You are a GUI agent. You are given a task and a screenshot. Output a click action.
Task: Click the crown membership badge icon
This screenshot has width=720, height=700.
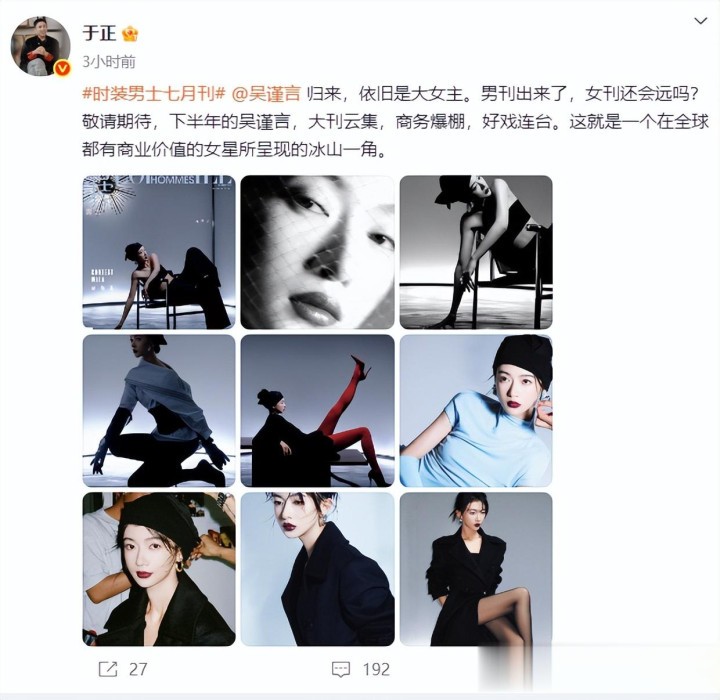click(130, 34)
